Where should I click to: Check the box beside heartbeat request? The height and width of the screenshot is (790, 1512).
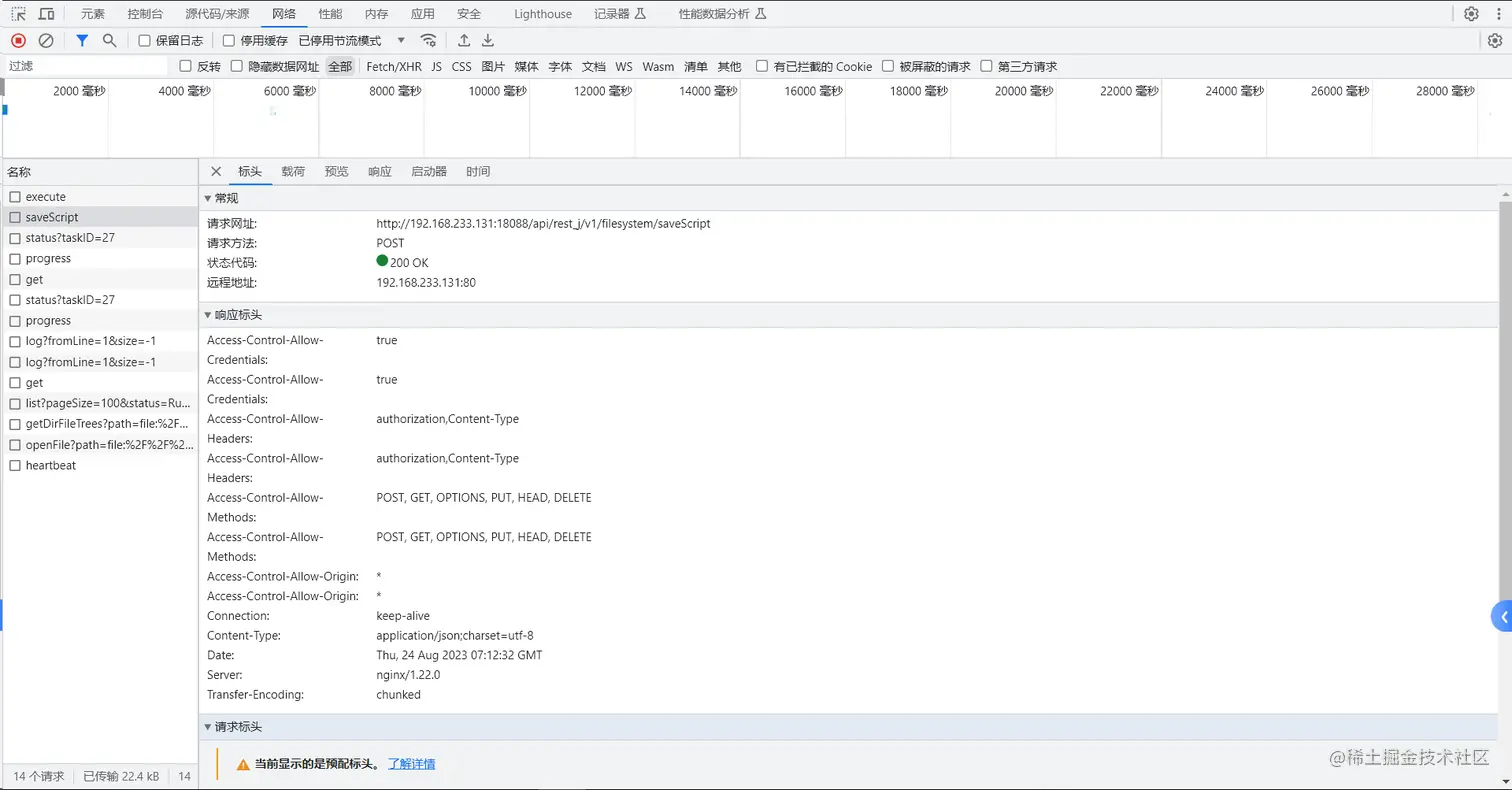(15, 465)
